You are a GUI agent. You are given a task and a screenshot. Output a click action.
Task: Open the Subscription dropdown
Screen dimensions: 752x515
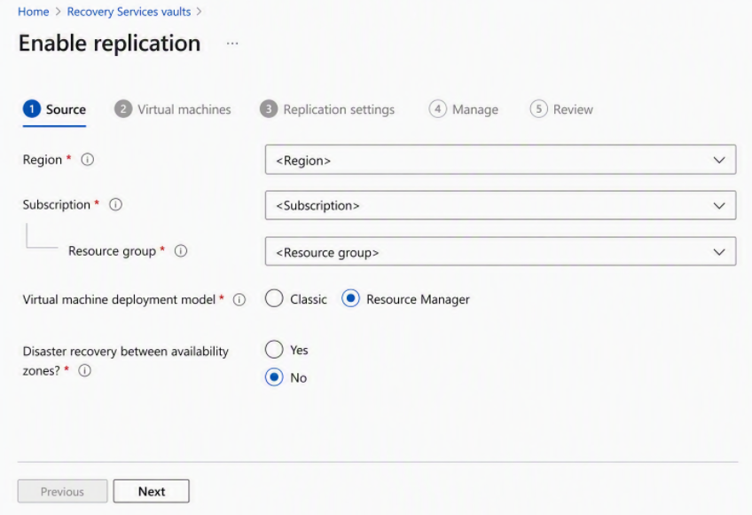tap(500, 205)
